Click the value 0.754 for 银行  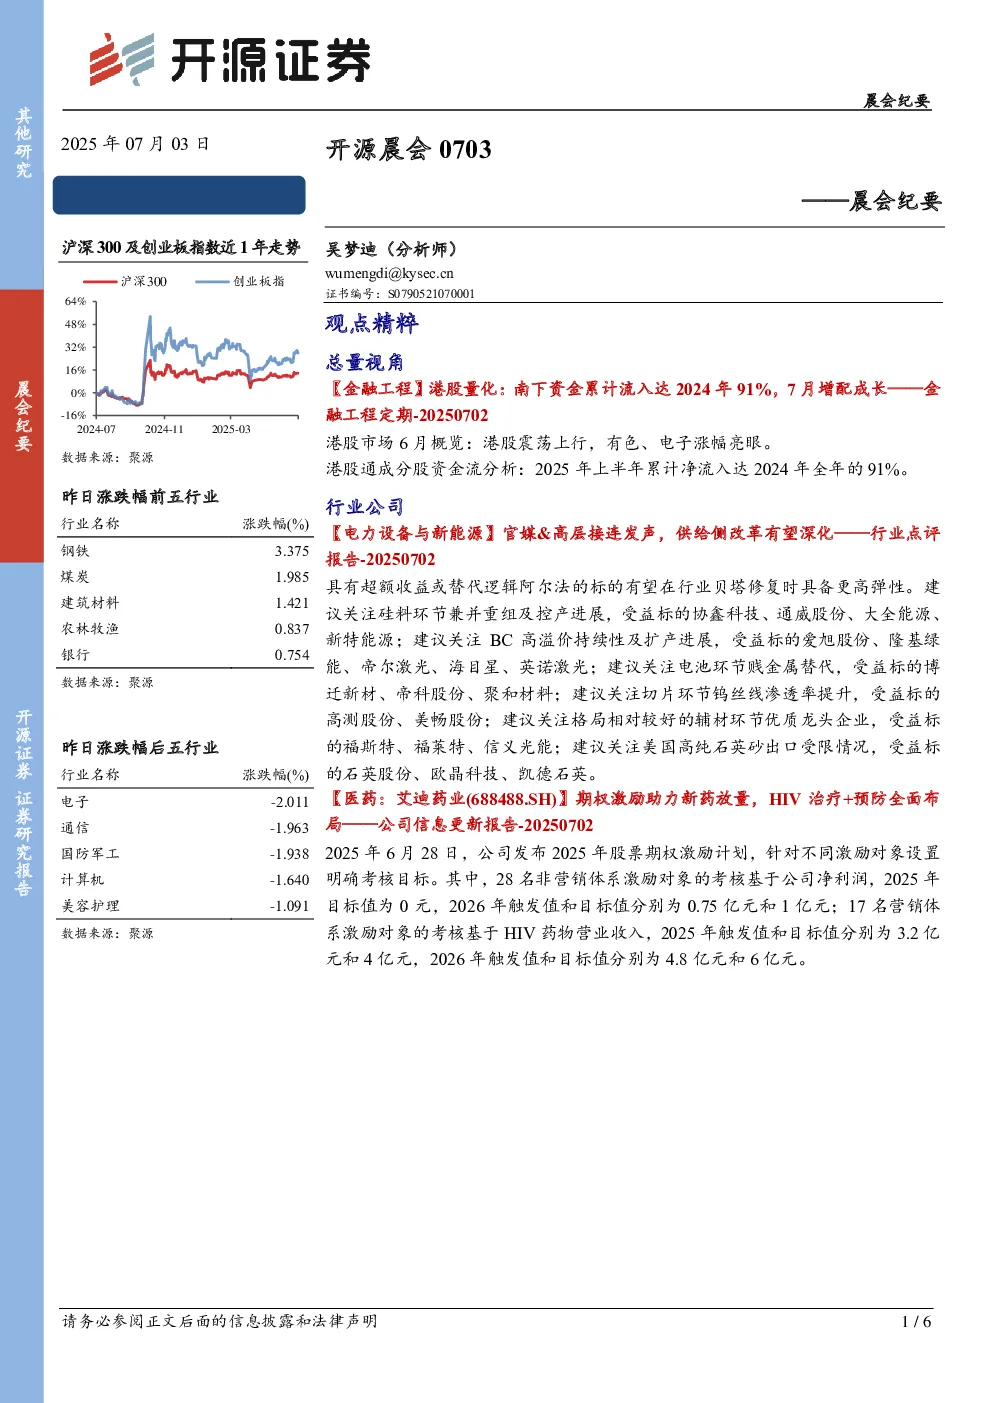(292, 655)
